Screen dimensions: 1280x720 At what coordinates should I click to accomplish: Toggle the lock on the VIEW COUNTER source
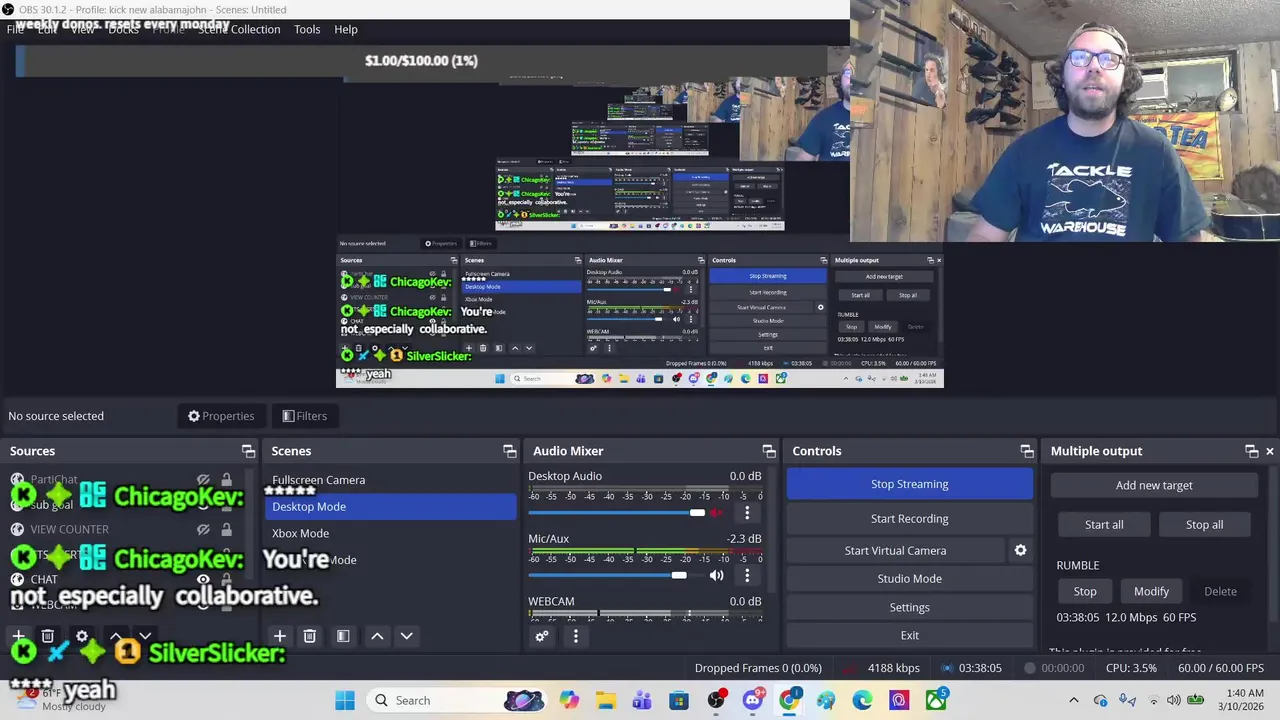pos(227,529)
